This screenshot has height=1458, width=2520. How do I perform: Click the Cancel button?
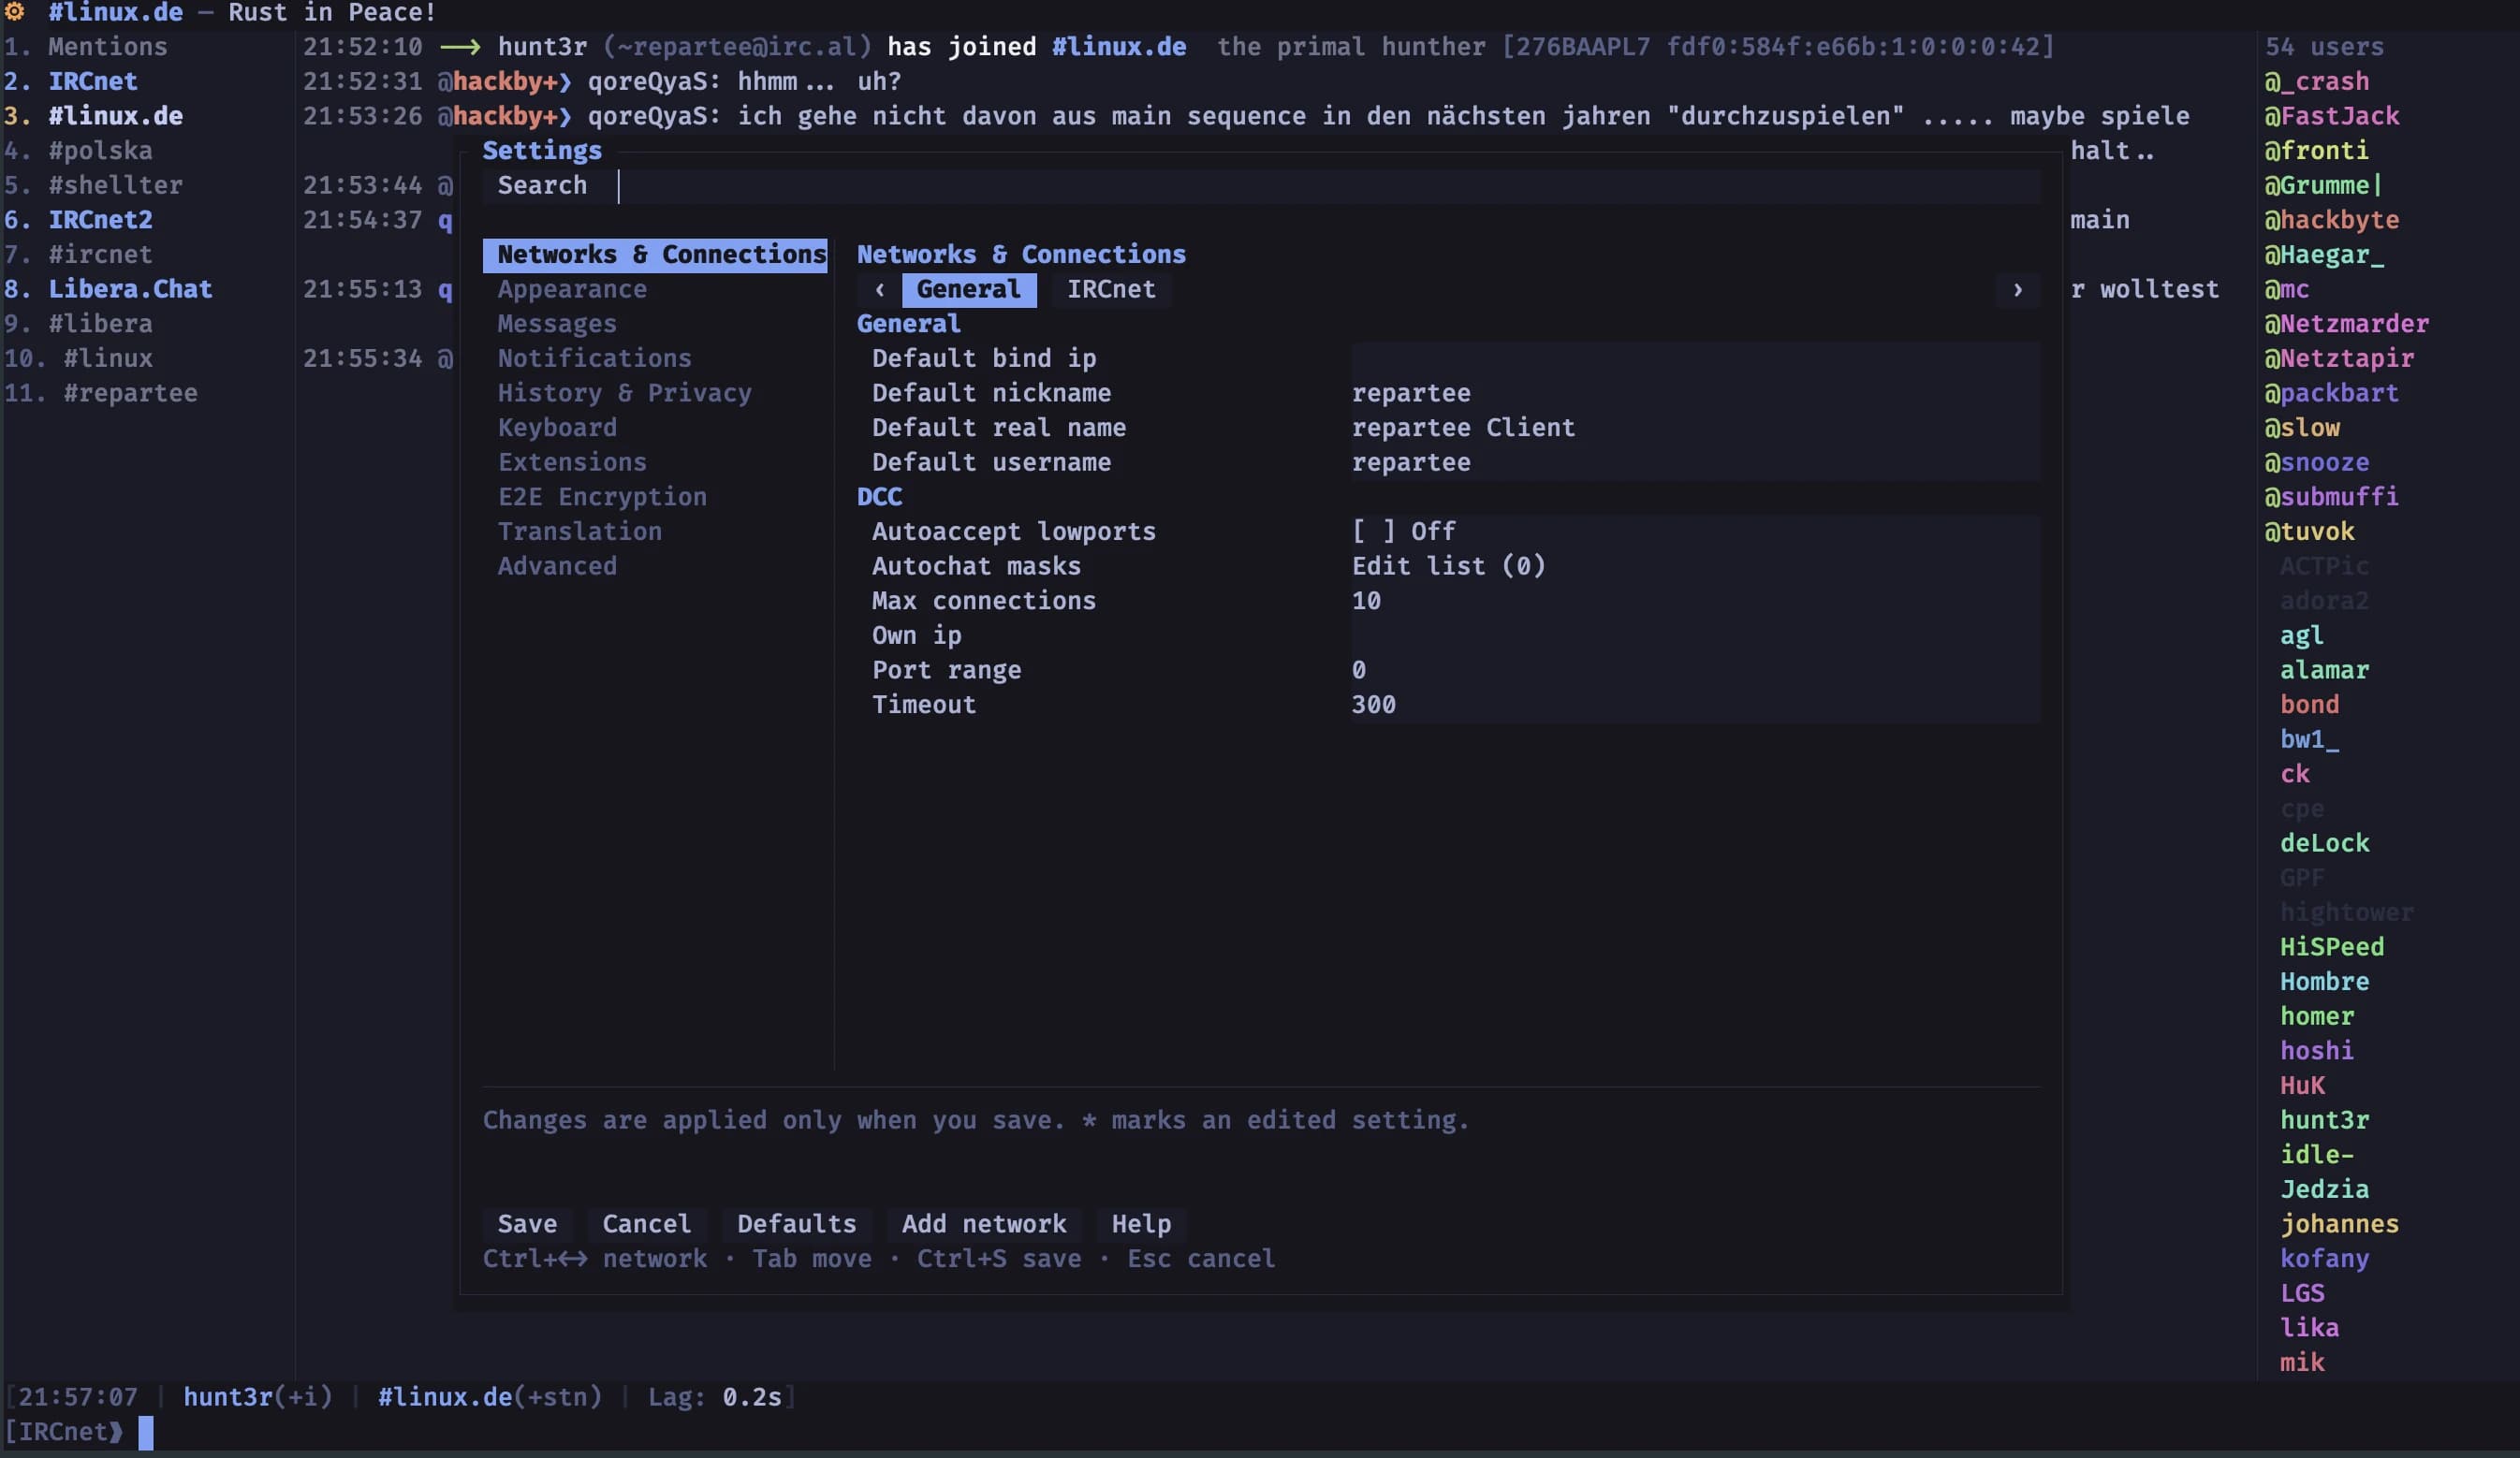point(646,1225)
